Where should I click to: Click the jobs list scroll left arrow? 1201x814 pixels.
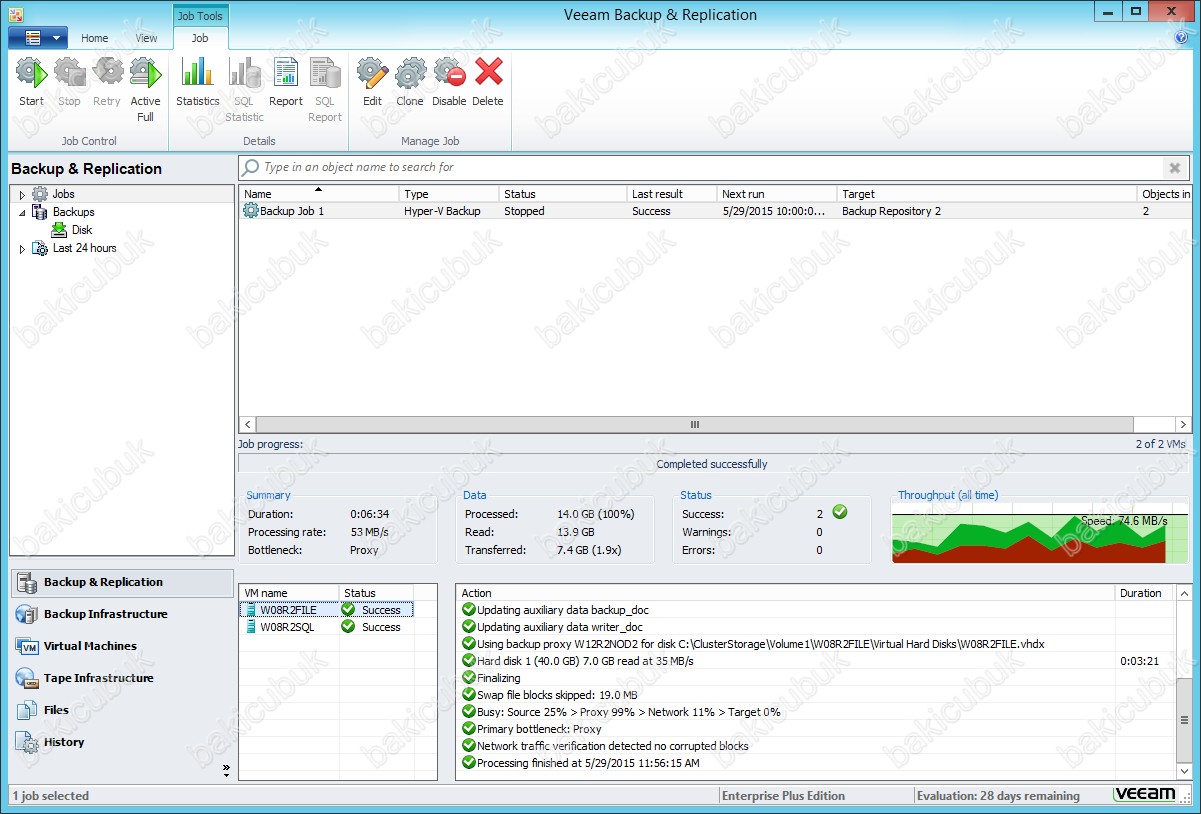pyautogui.click(x=246, y=424)
